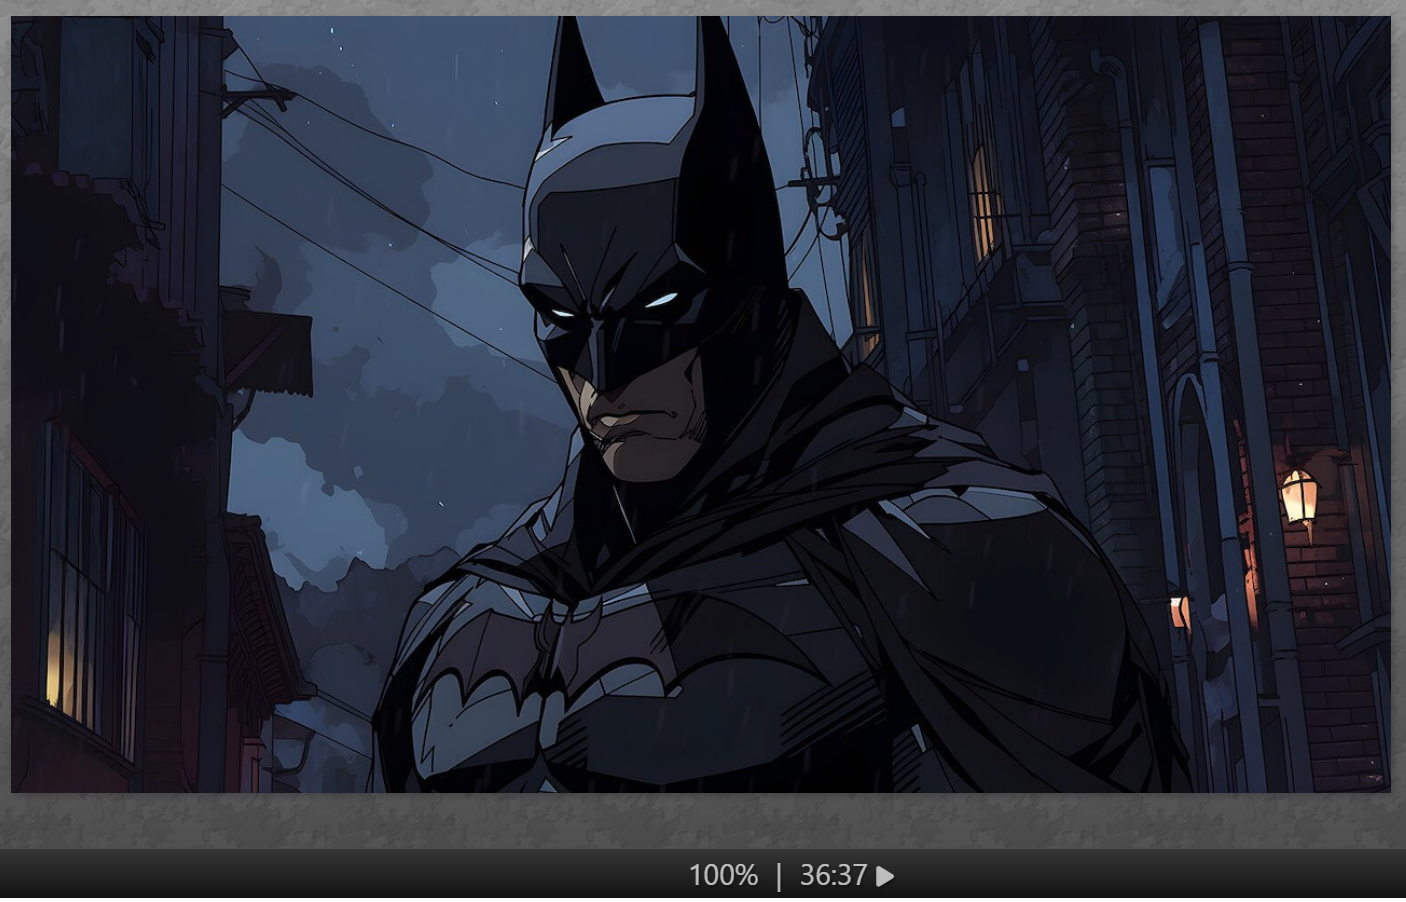The height and width of the screenshot is (902, 1406).
Task: Click Batman's glowing right-side eye
Action: point(661,299)
